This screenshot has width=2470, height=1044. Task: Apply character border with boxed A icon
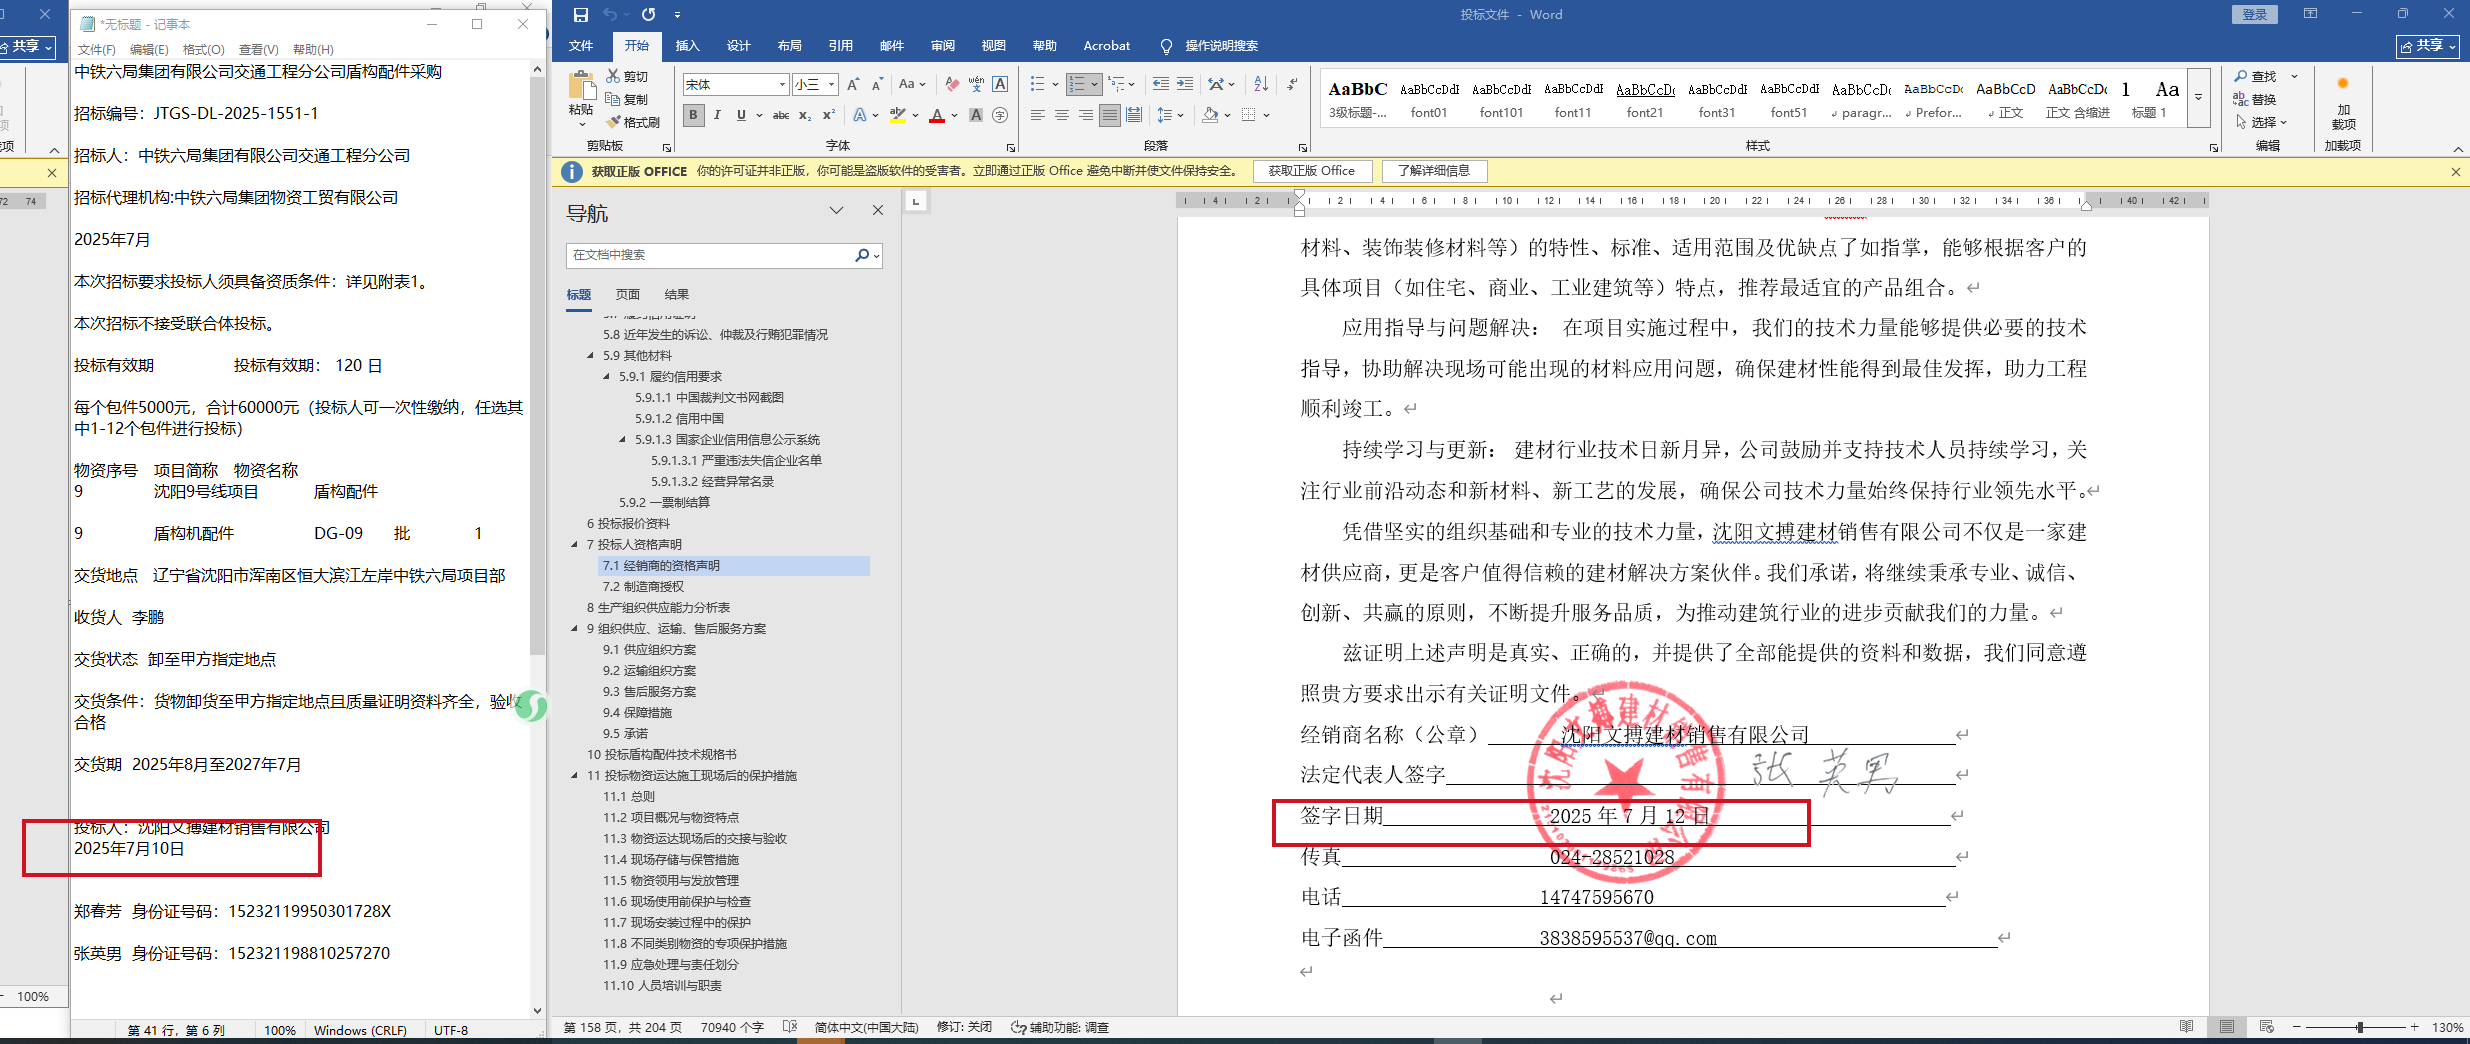click(1000, 85)
